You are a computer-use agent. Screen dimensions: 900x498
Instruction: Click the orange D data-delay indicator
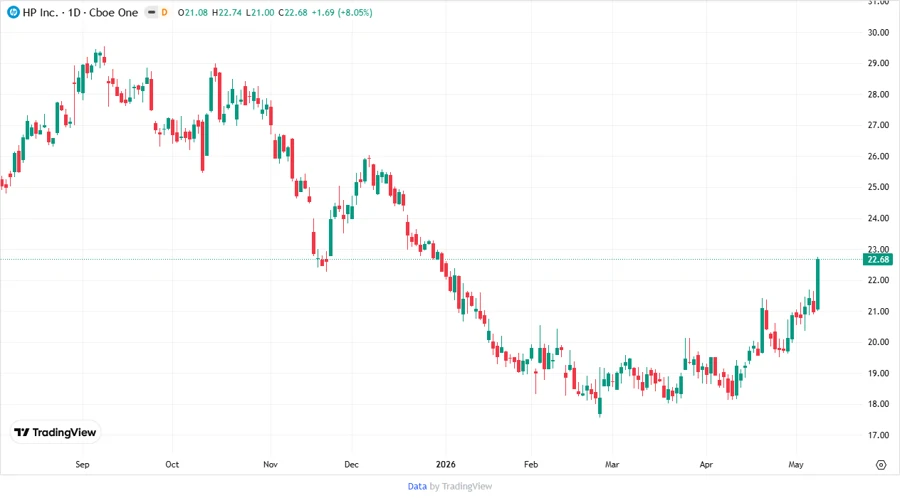pyautogui.click(x=164, y=12)
